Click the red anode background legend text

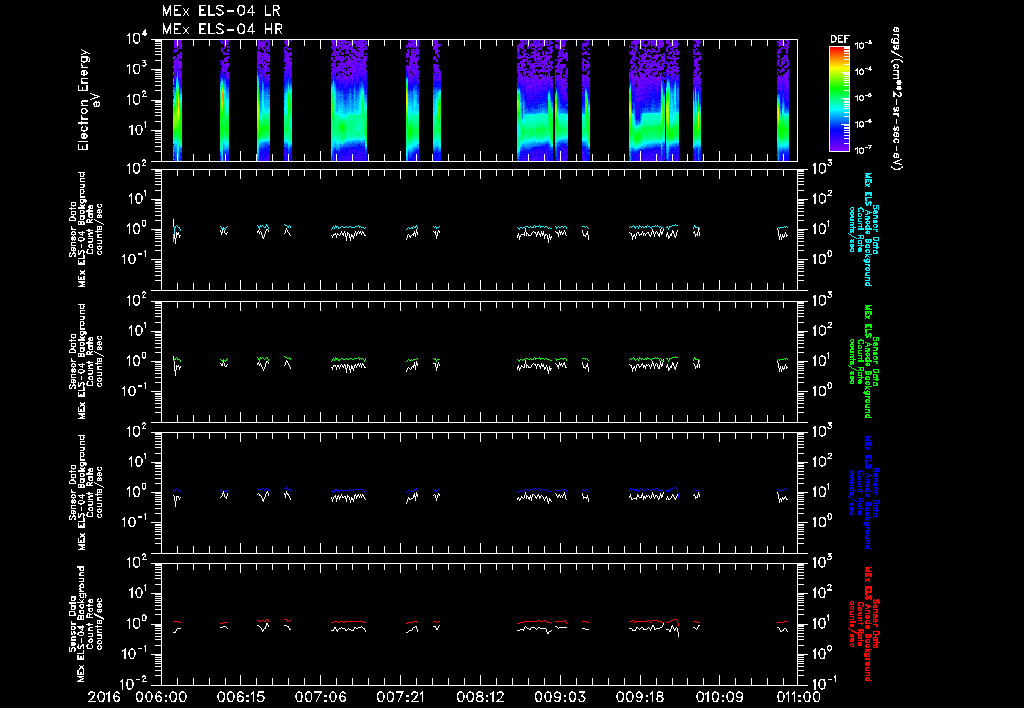click(863, 624)
